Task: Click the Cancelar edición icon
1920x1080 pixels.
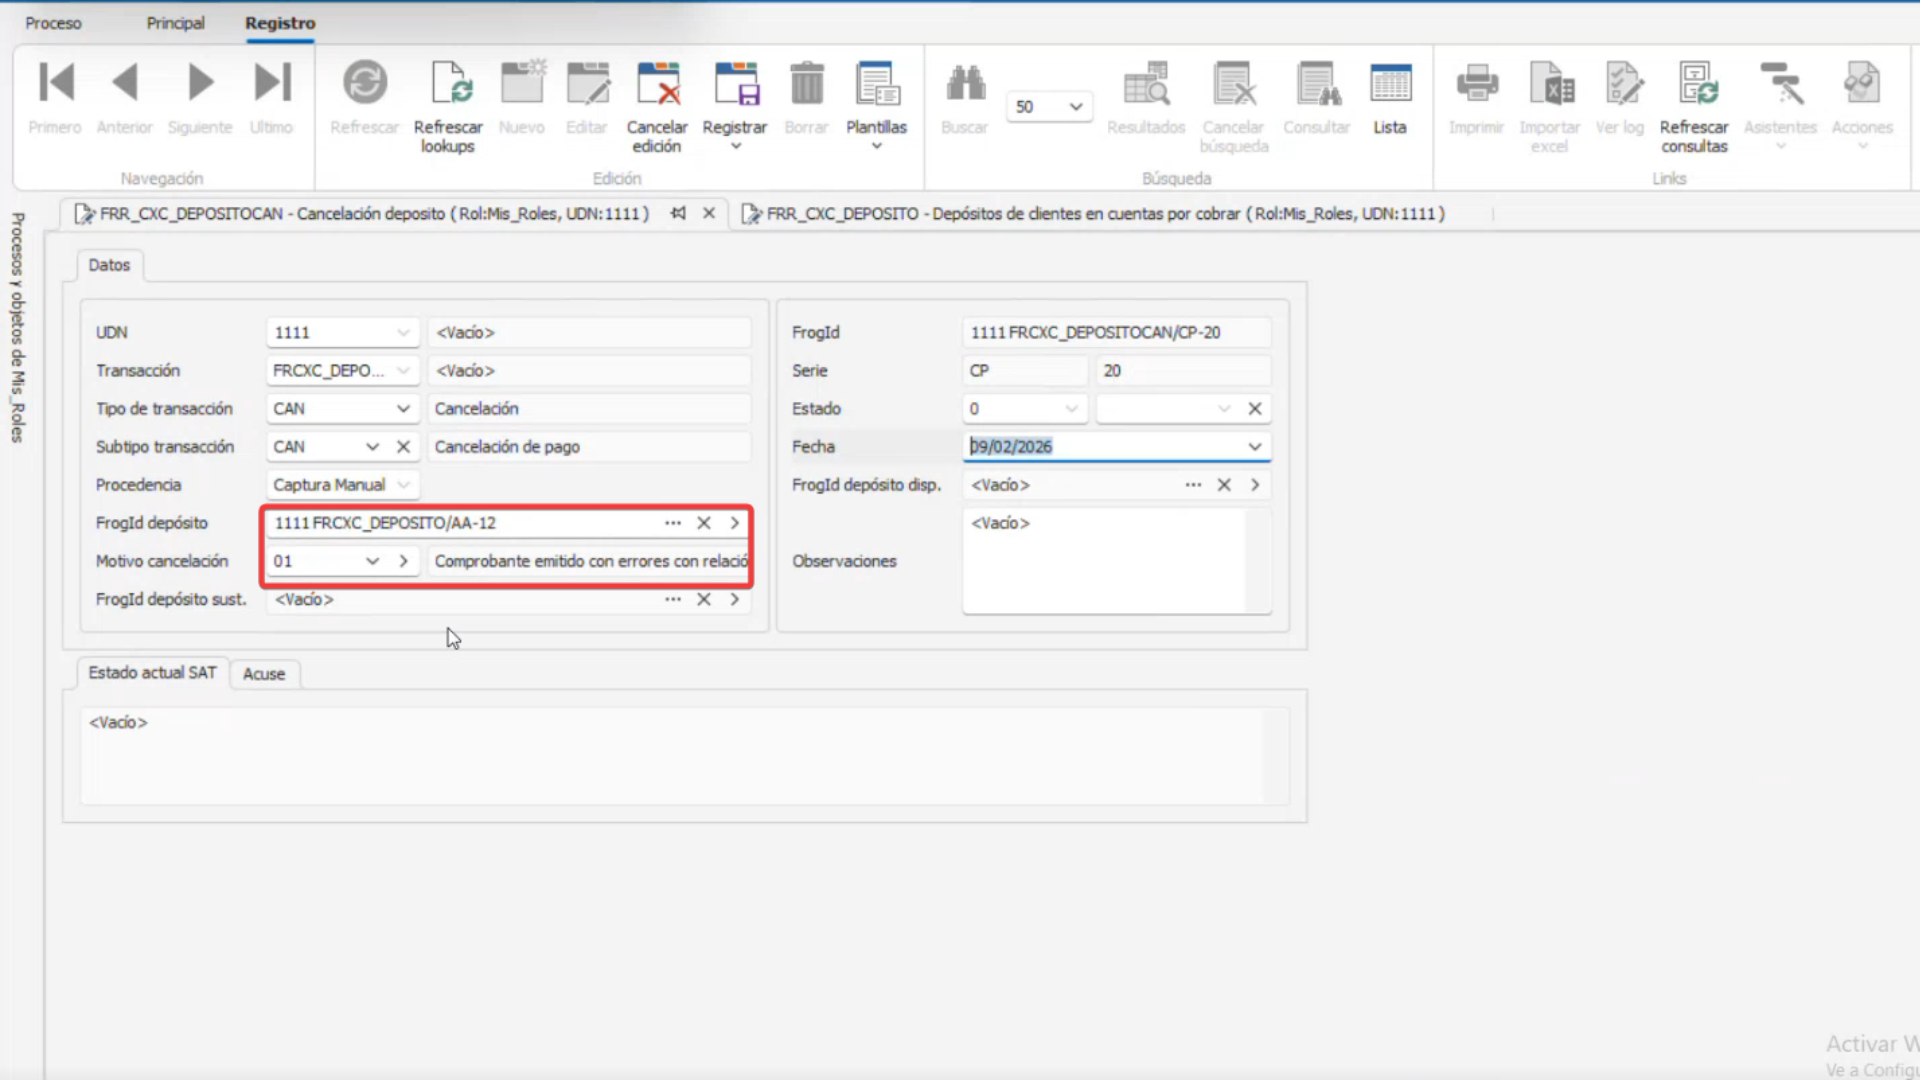Action: [657, 84]
